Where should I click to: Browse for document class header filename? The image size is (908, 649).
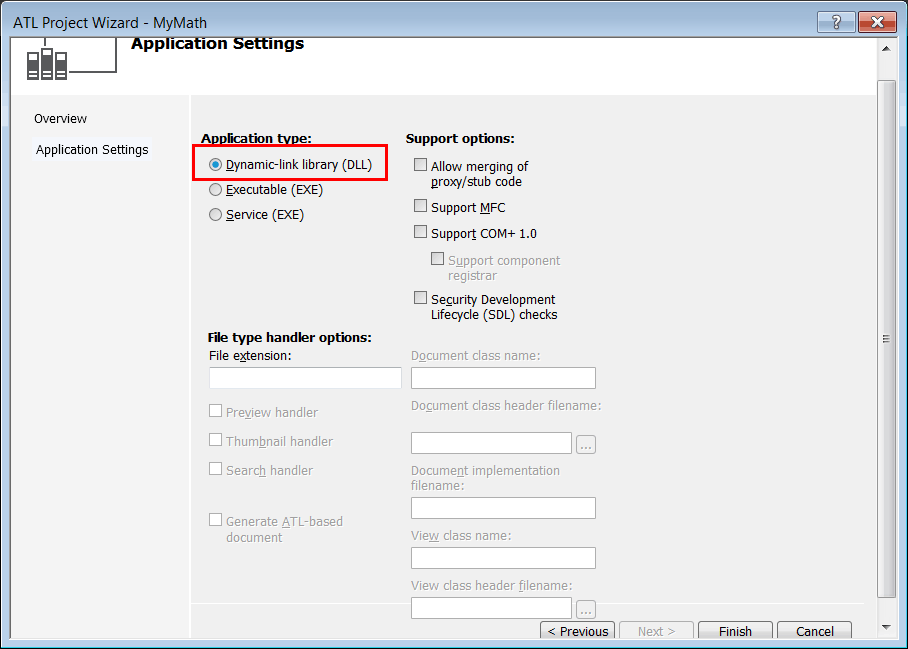coord(586,444)
